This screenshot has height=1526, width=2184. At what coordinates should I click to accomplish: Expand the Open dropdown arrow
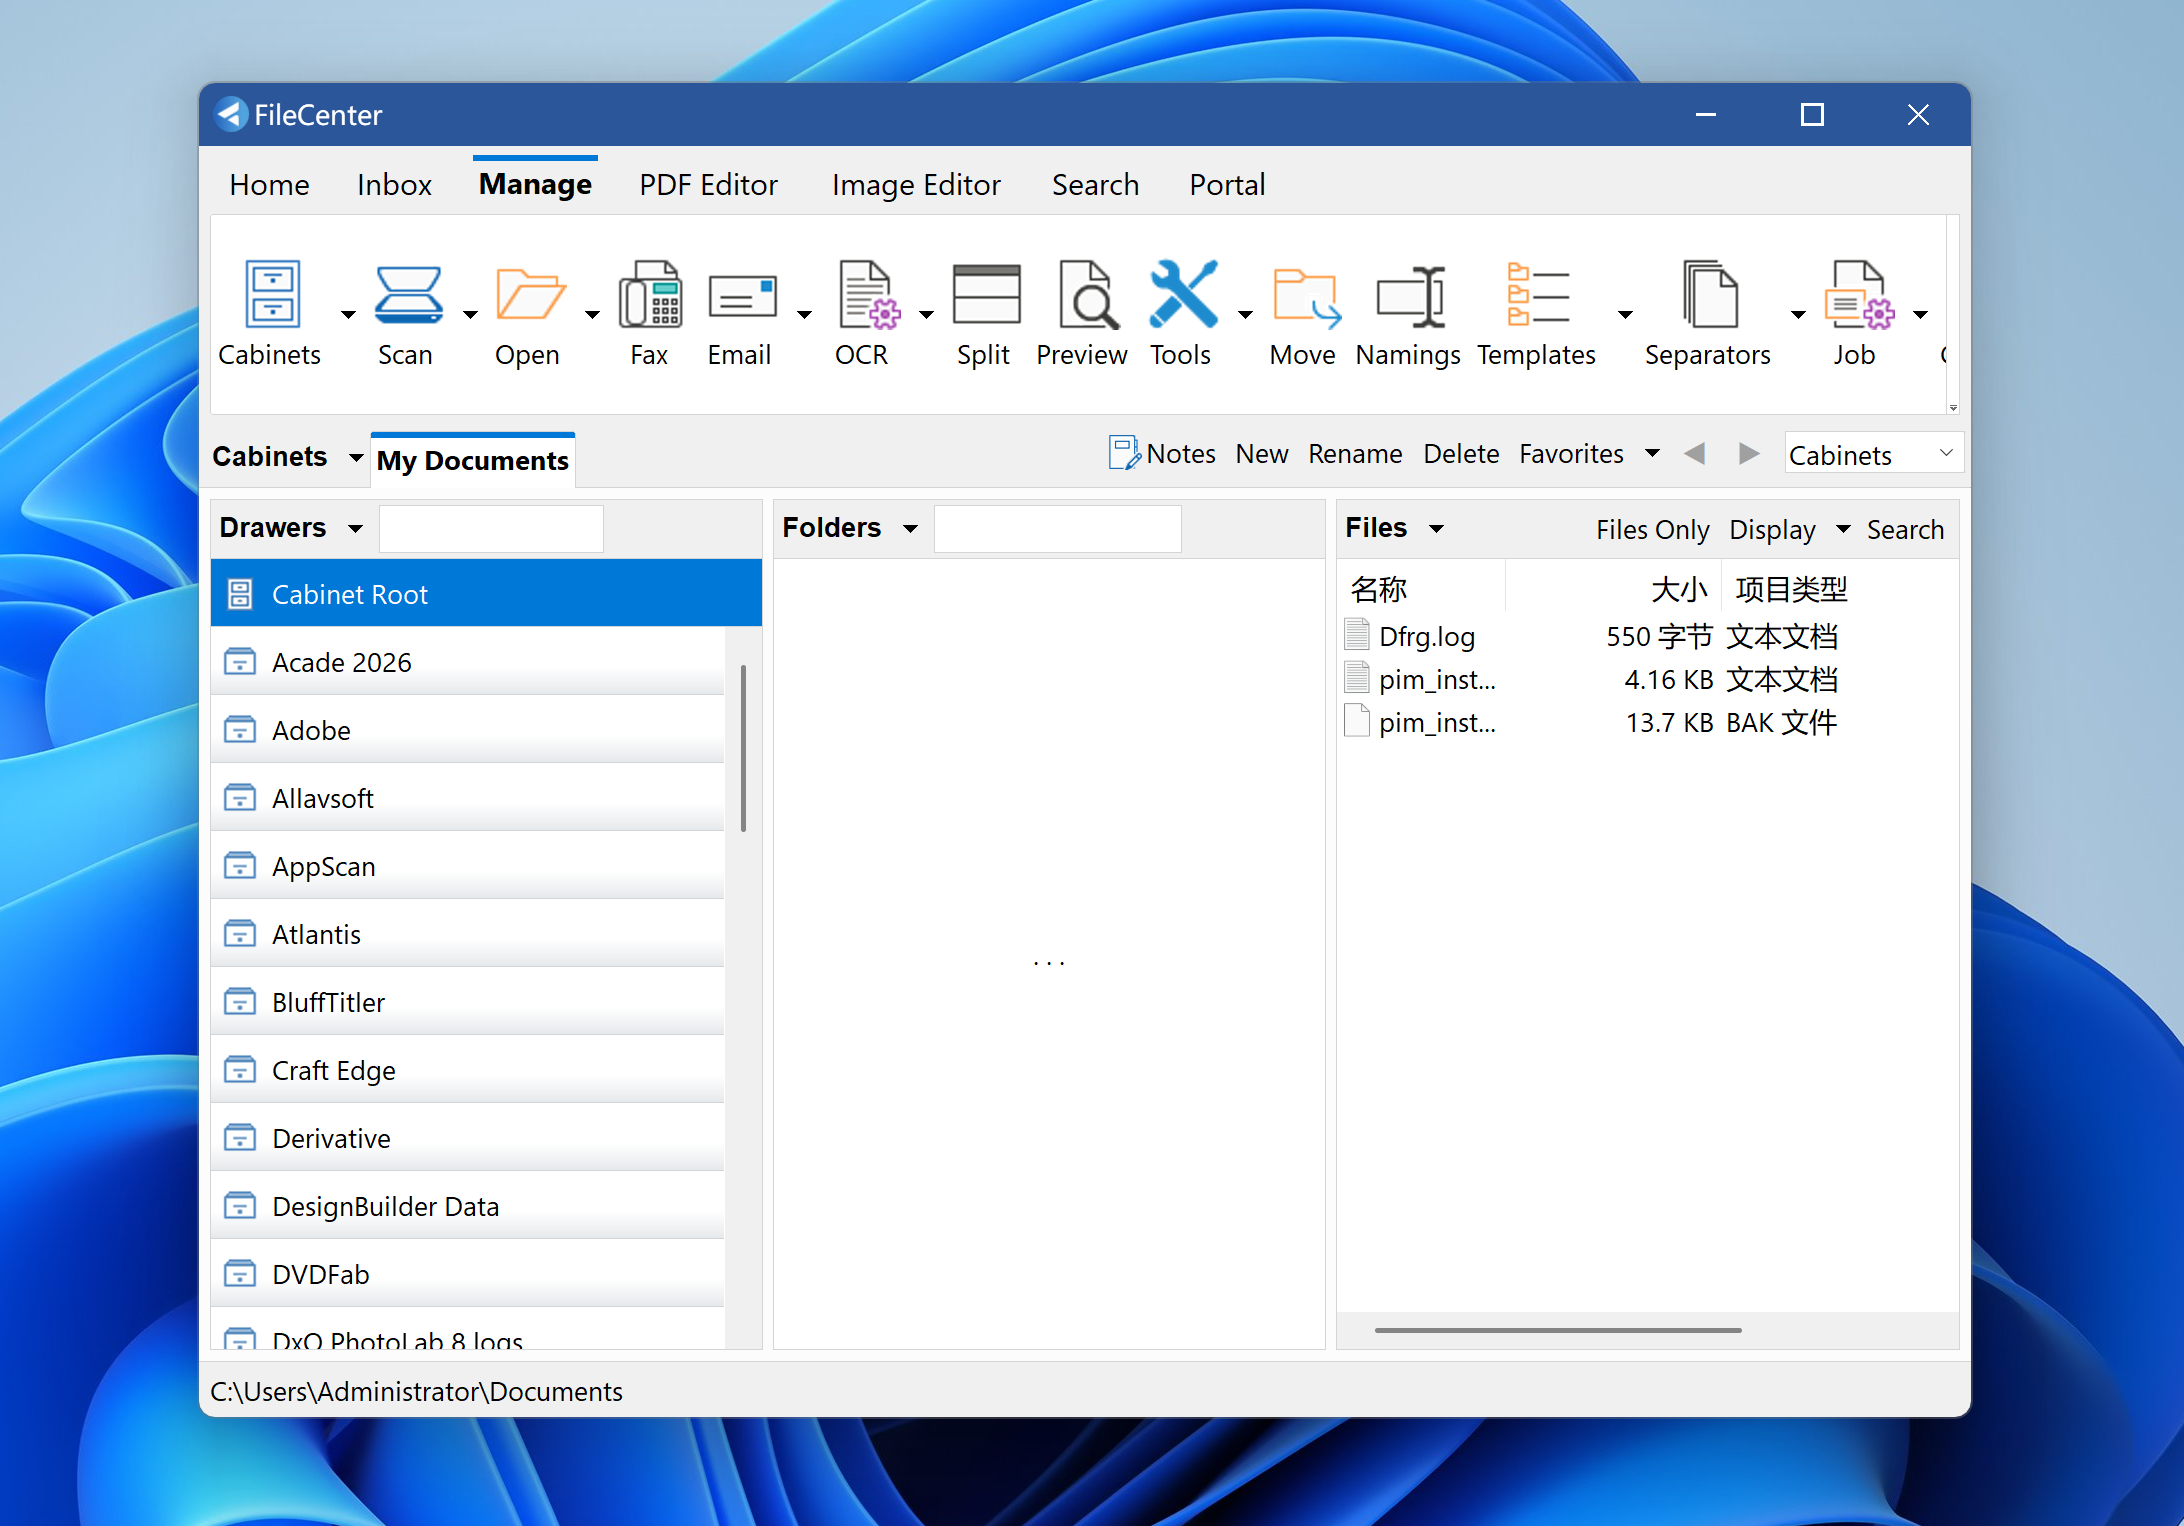pyautogui.click(x=592, y=314)
